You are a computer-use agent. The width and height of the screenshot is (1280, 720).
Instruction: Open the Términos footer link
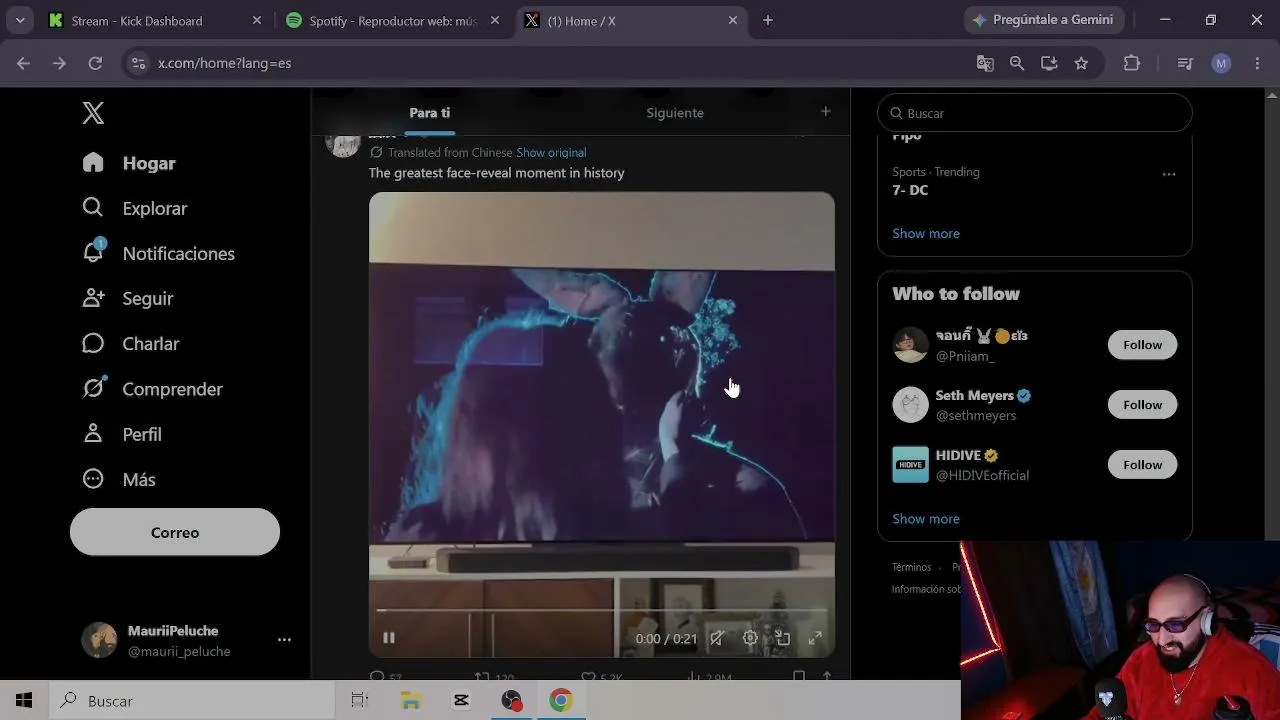(911, 567)
